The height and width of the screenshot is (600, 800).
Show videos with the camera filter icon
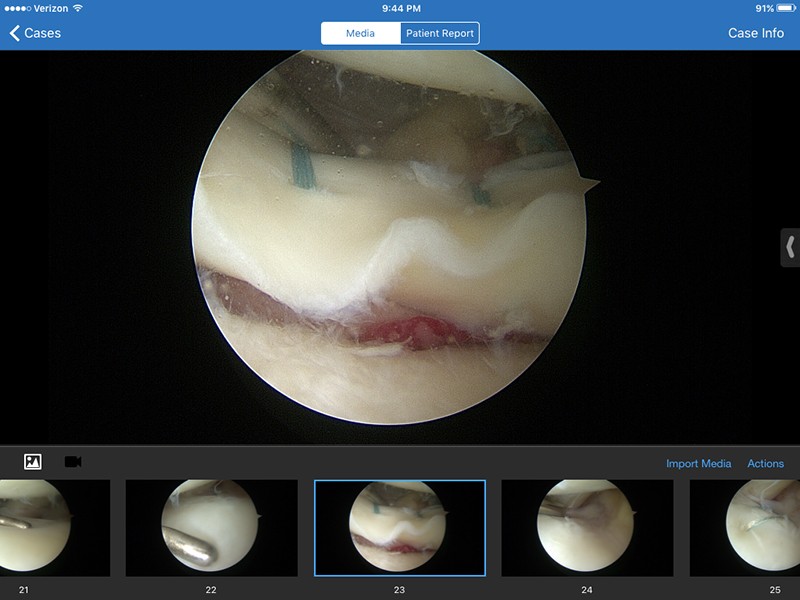(x=73, y=462)
